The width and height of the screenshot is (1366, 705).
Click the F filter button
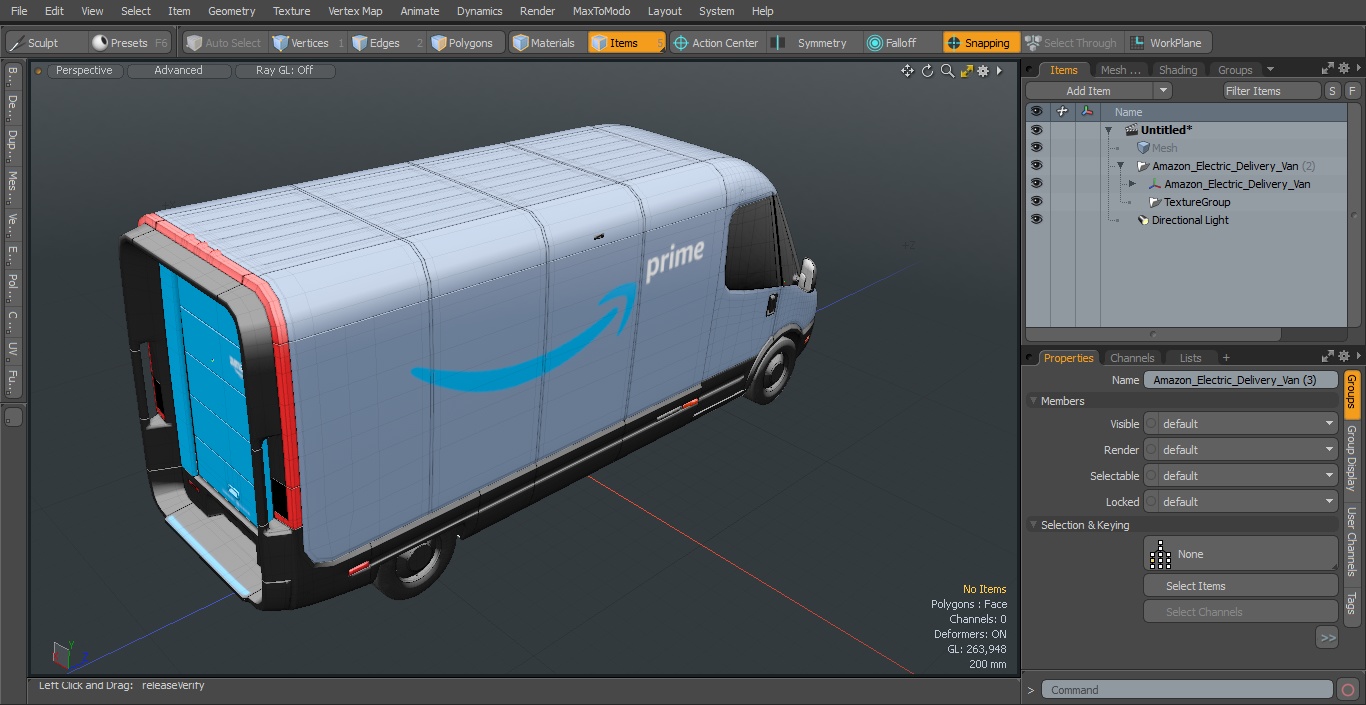1352,91
